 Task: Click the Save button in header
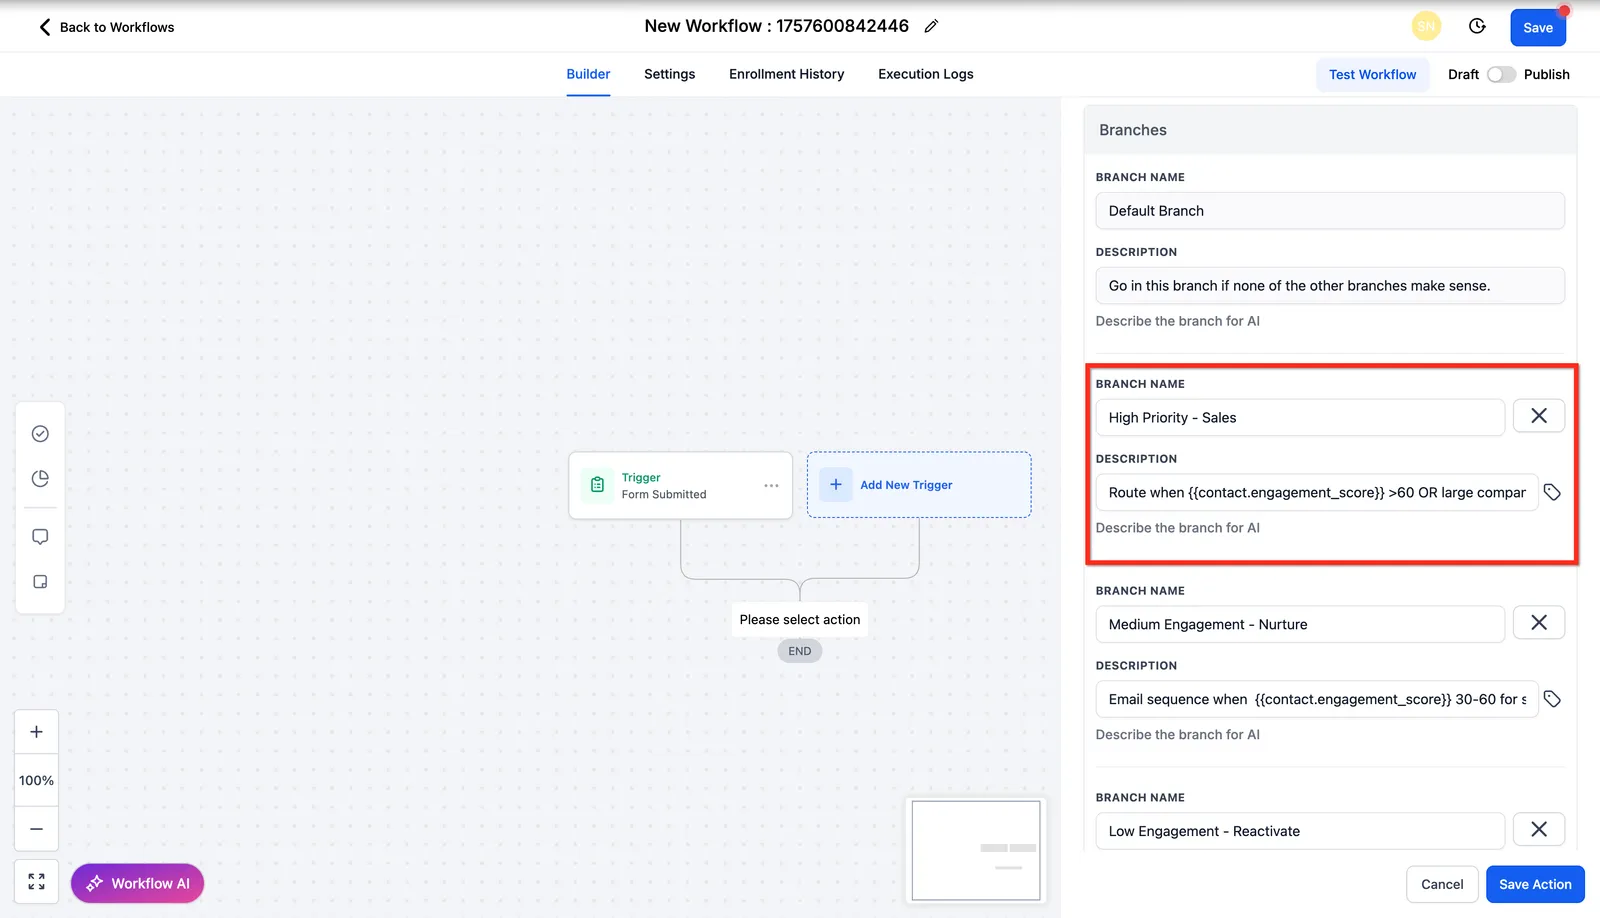tap(1537, 27)
